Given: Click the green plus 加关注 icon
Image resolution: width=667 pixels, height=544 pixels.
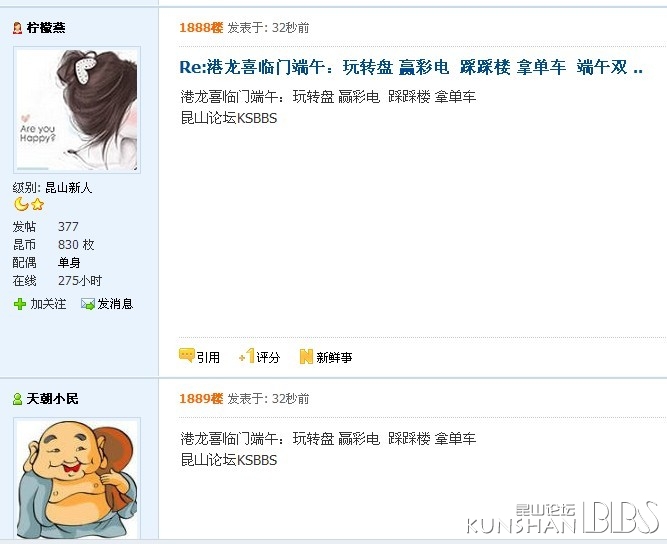Looking at the screenshot, I should point(20,304).
